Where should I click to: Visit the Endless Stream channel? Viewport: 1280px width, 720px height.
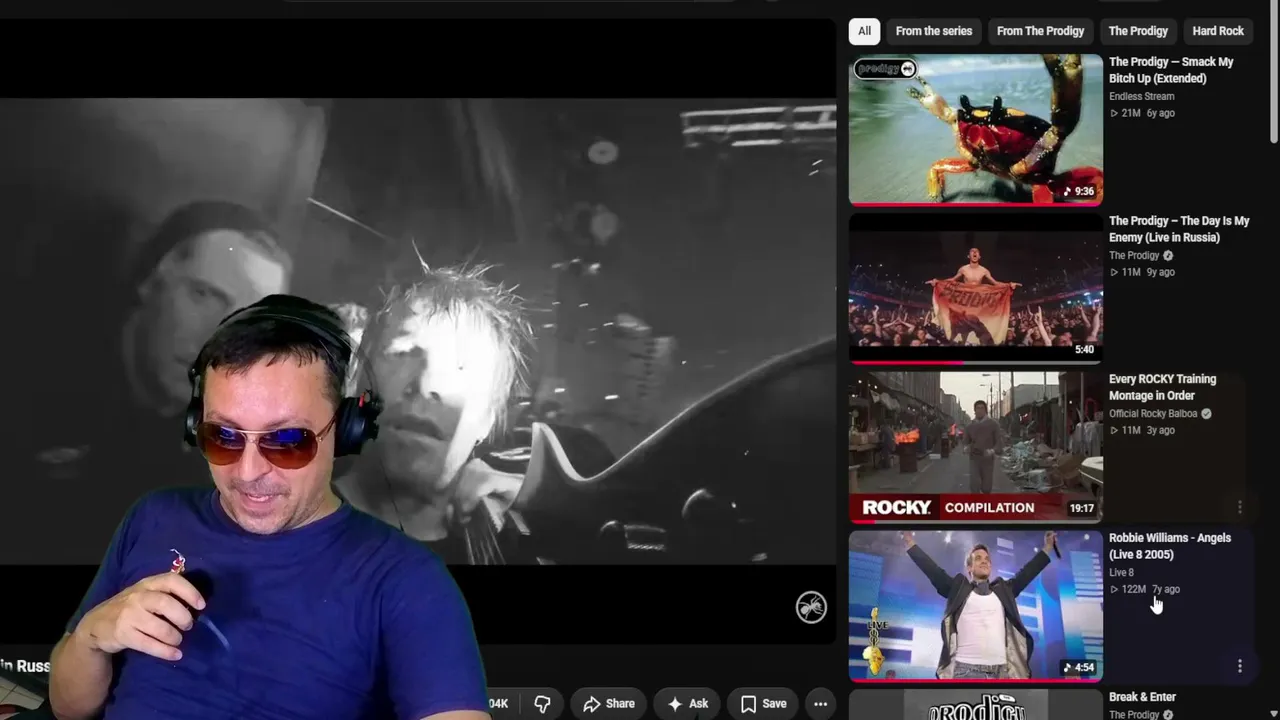[1141, 97]
